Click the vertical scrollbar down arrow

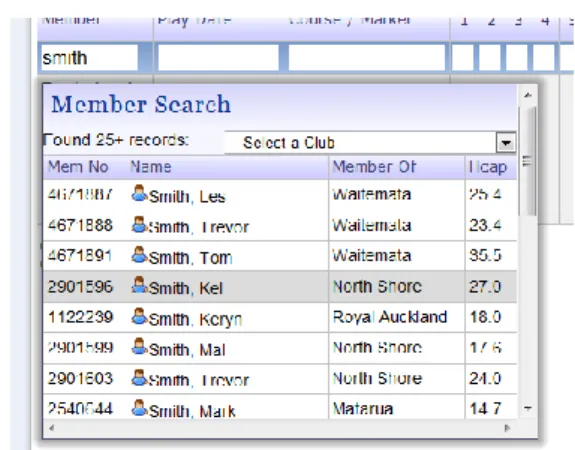[528, 408]
